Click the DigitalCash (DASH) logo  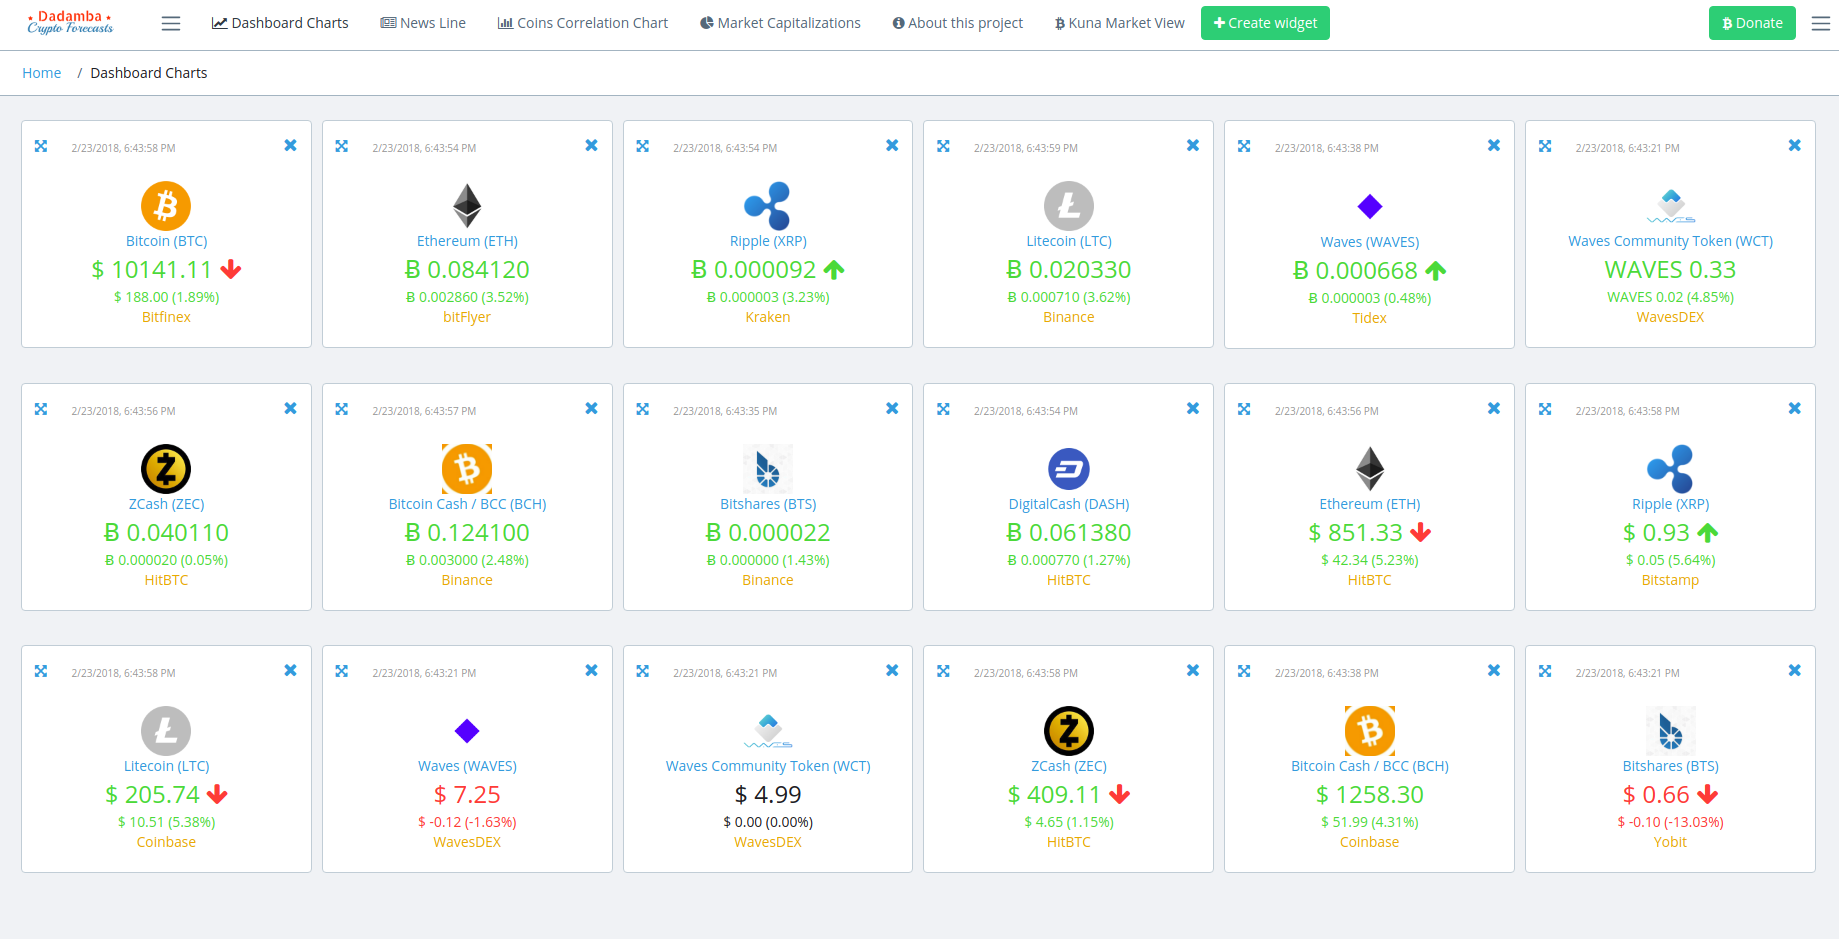(x=1068, y=468)
